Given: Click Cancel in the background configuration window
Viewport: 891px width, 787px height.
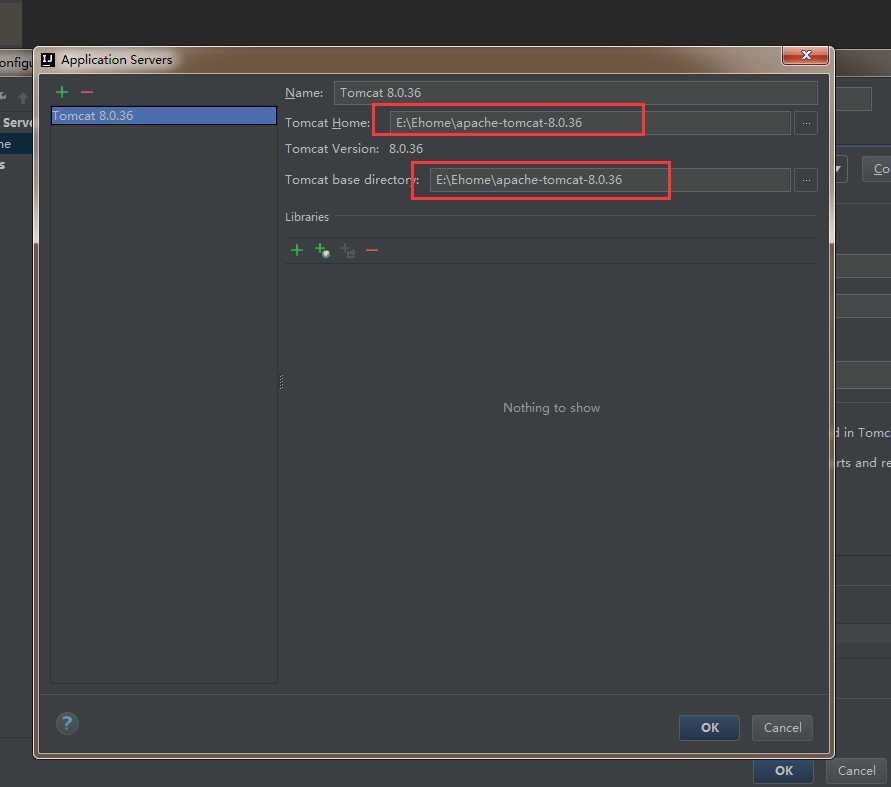Looking at the screenshot, I should [x=856, y=771].
